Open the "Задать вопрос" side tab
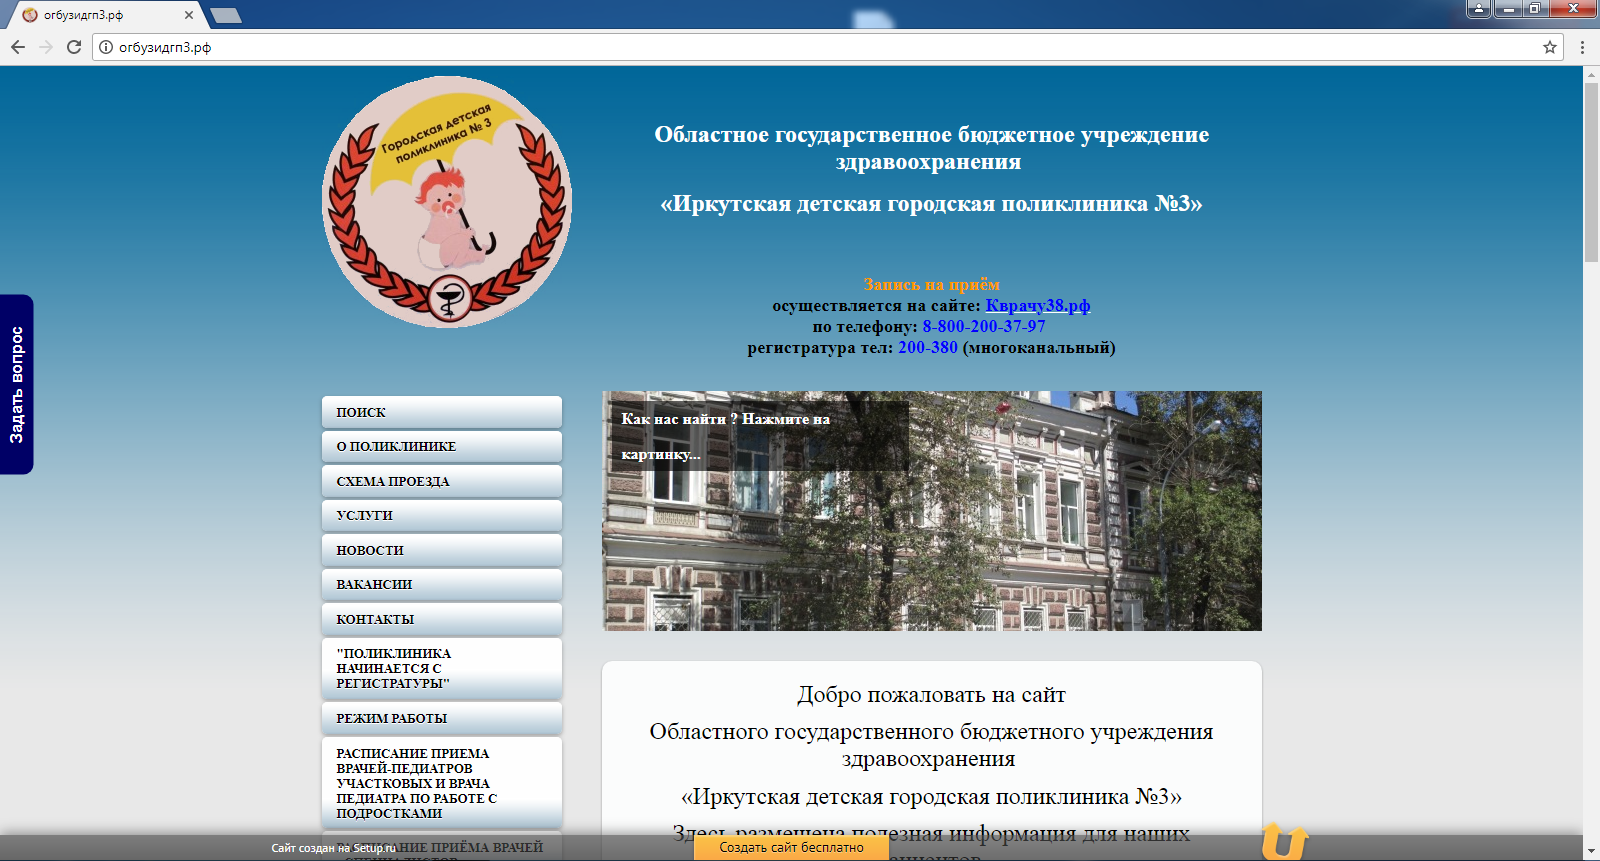Screen dimensions: 1600x861 (16, 384)
